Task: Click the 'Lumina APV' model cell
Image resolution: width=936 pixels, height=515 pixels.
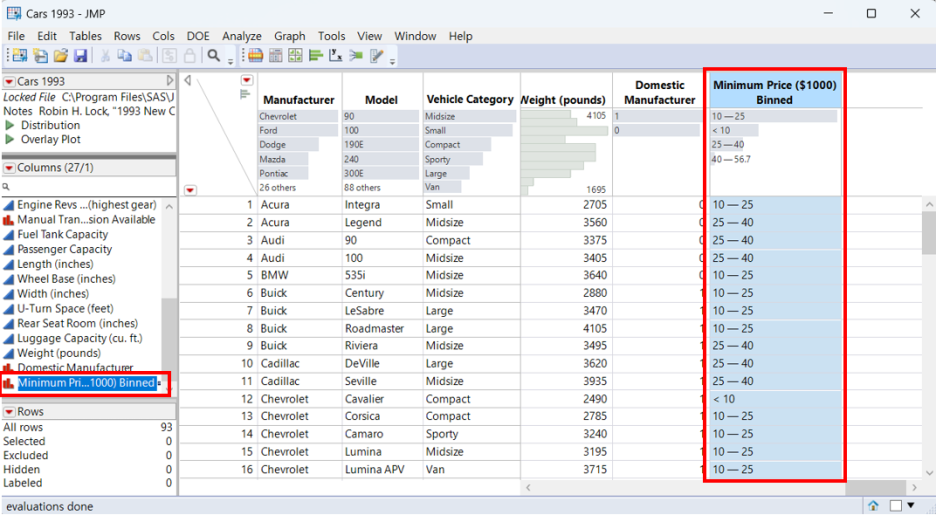Action: point(374,470)
